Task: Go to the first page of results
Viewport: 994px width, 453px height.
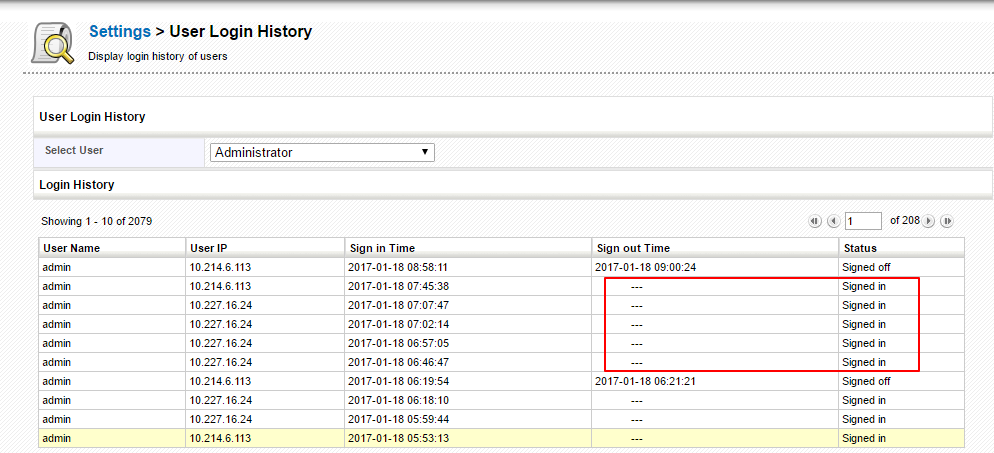Action: click(x=815, y=221)
